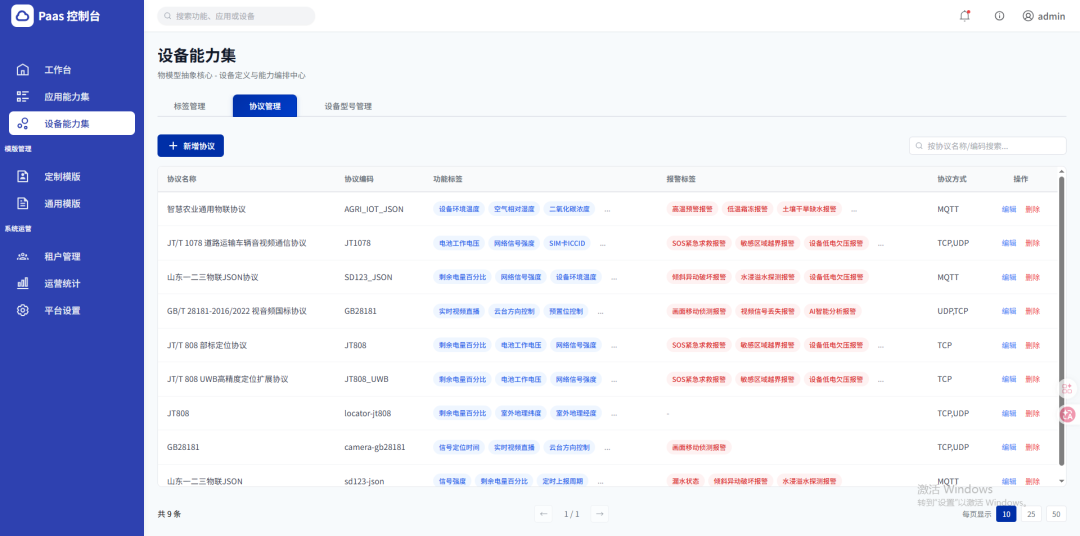Set page size to 25
This screenshot has height=536, width=1080.
[1031, 514]
